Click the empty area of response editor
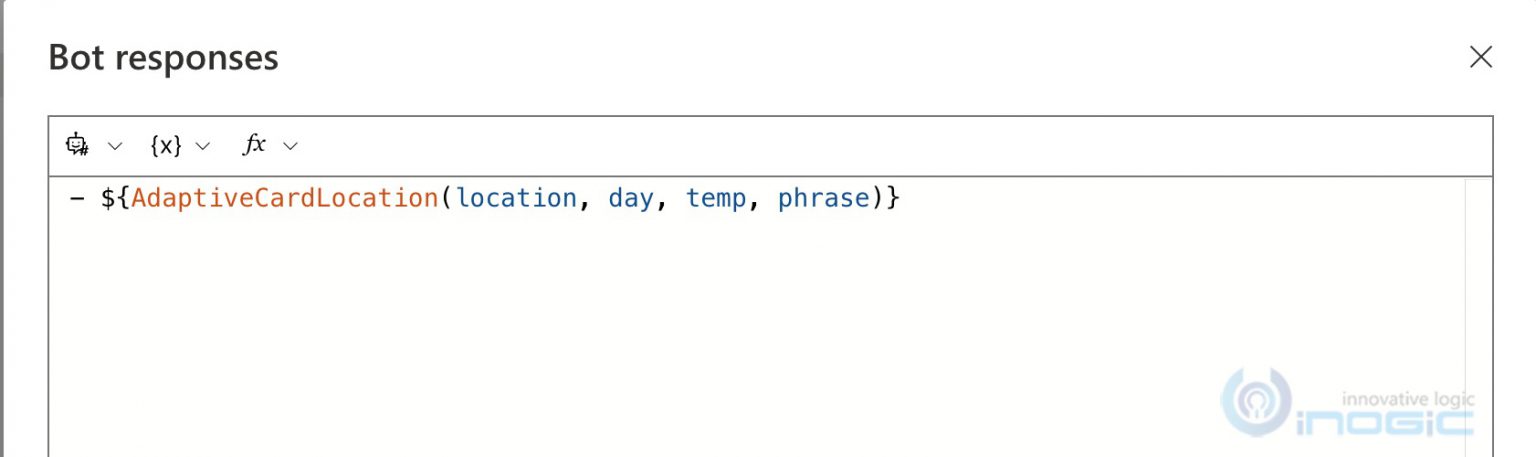The width and height of the screenshot is (1536, 457). [x=700, y=320]
